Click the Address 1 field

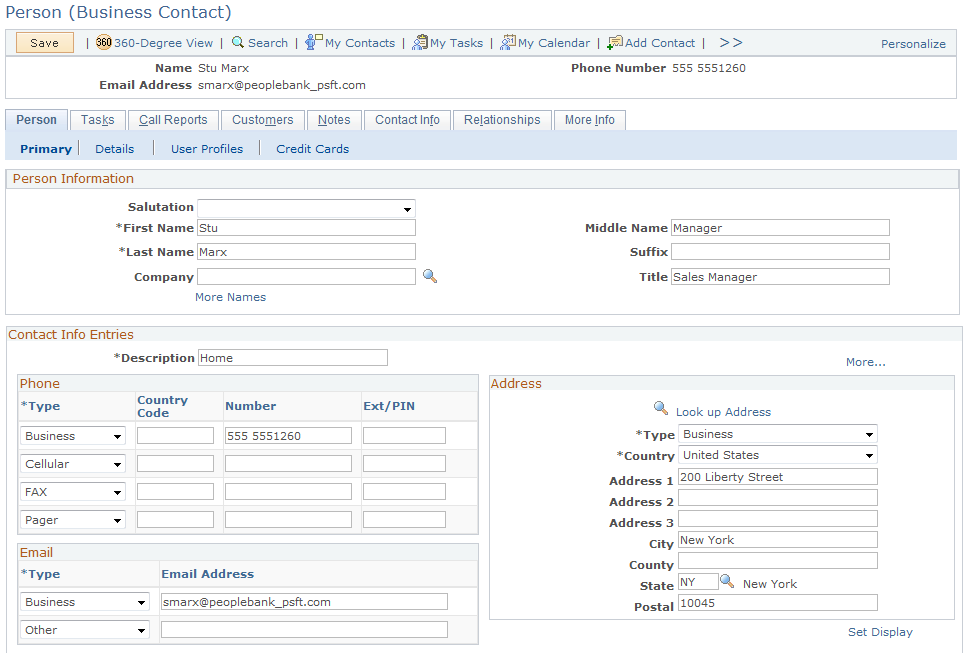[x=778, y=476]
